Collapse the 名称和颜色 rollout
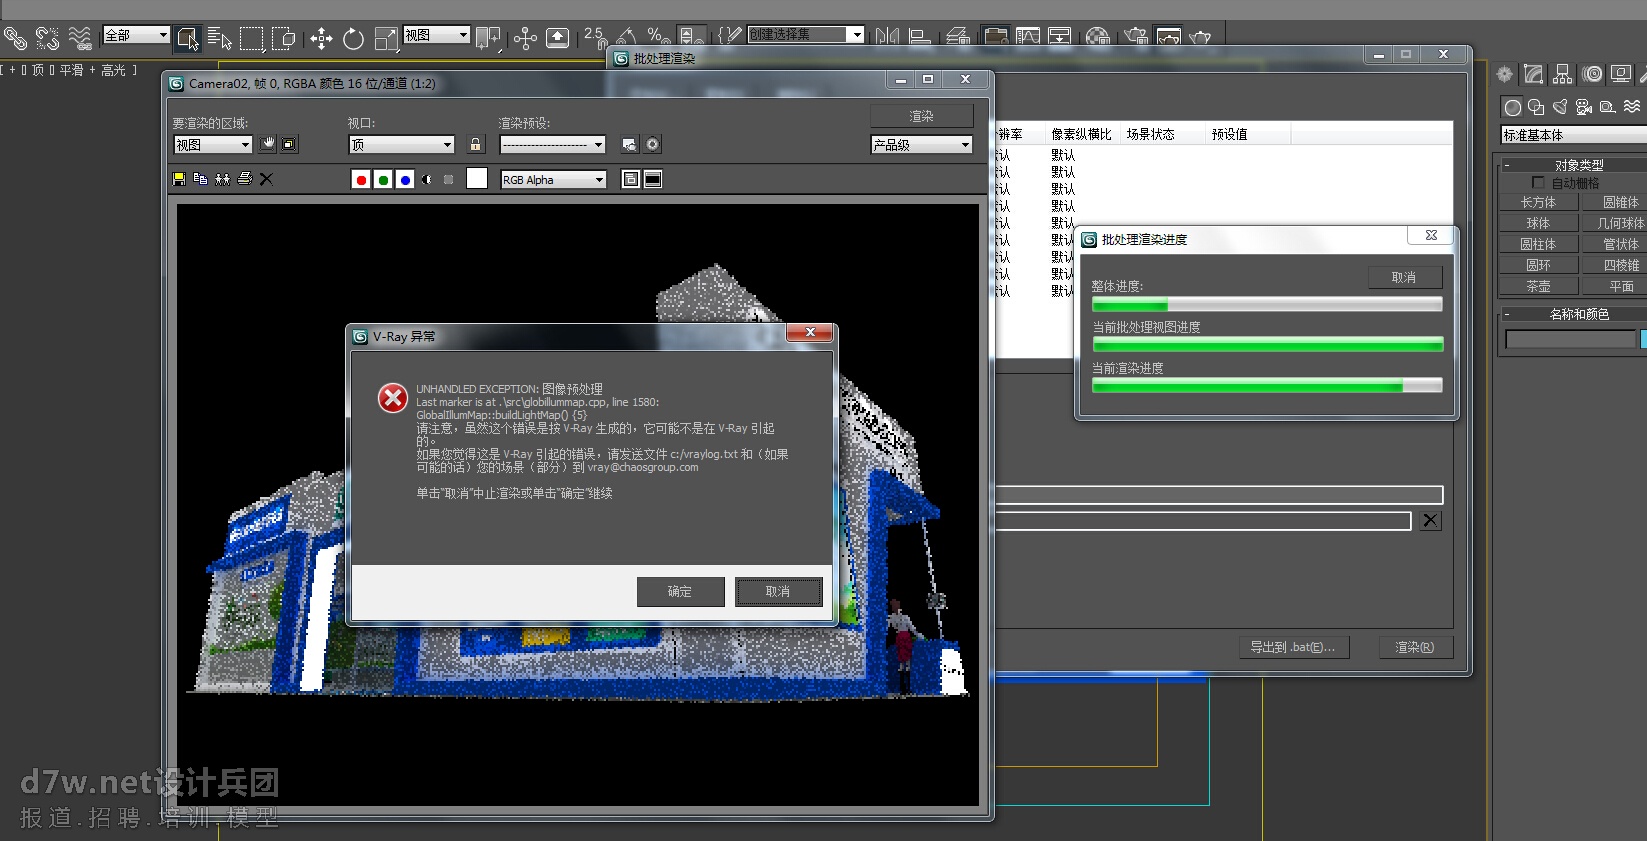This screenshot has height=841, width=1647. [1576, 314]
